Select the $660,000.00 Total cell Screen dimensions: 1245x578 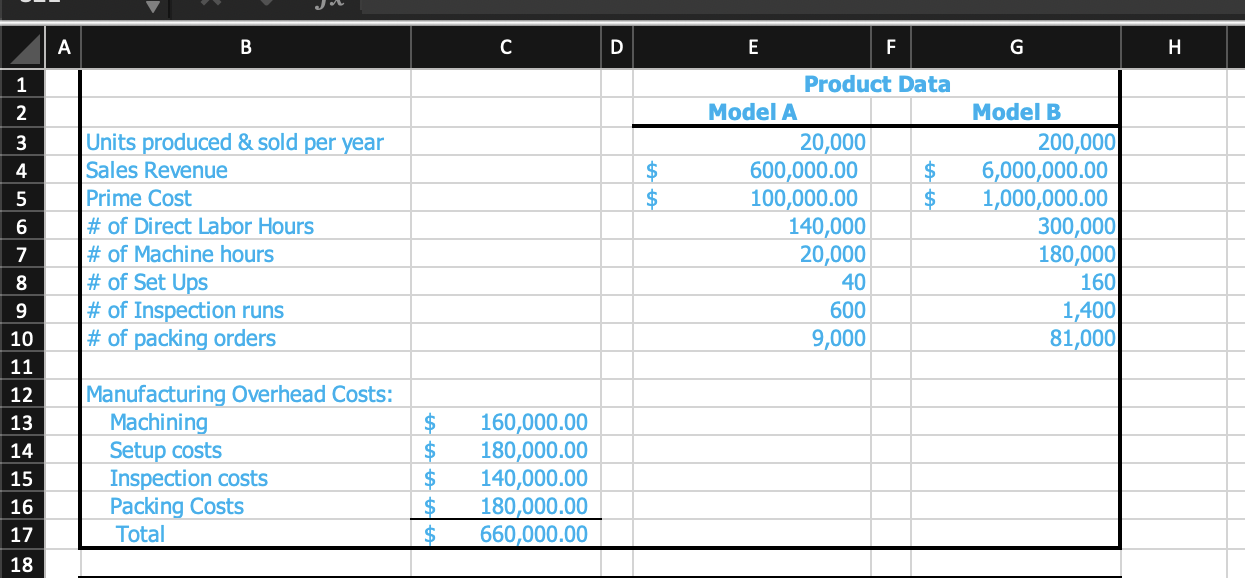pos(505,534)
